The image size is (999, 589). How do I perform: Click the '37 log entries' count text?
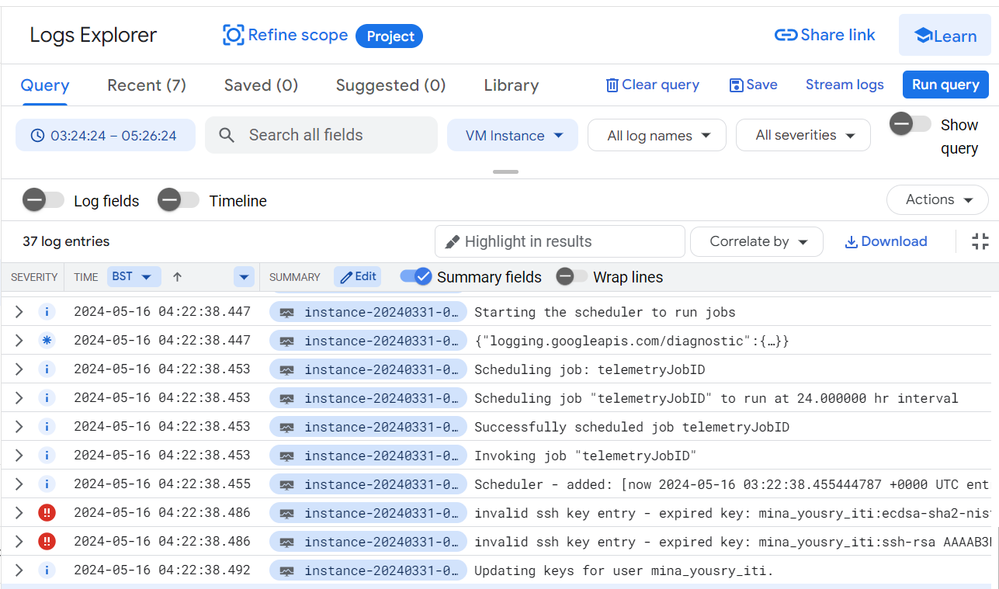66,242
